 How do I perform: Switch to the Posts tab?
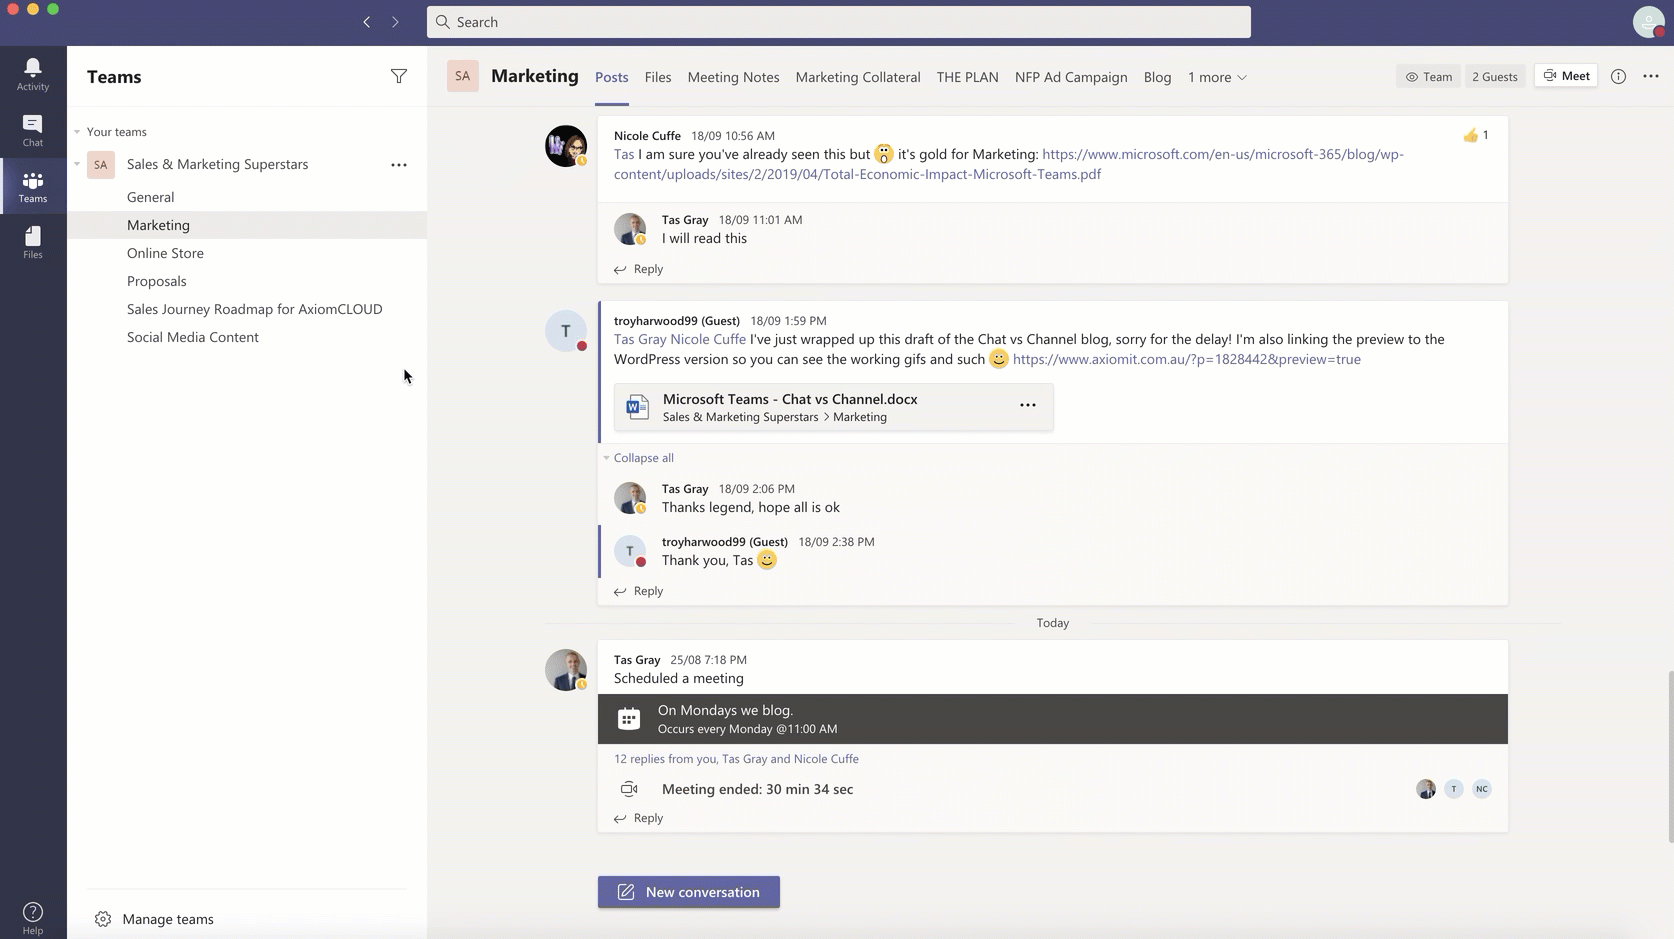pos(612,77)
